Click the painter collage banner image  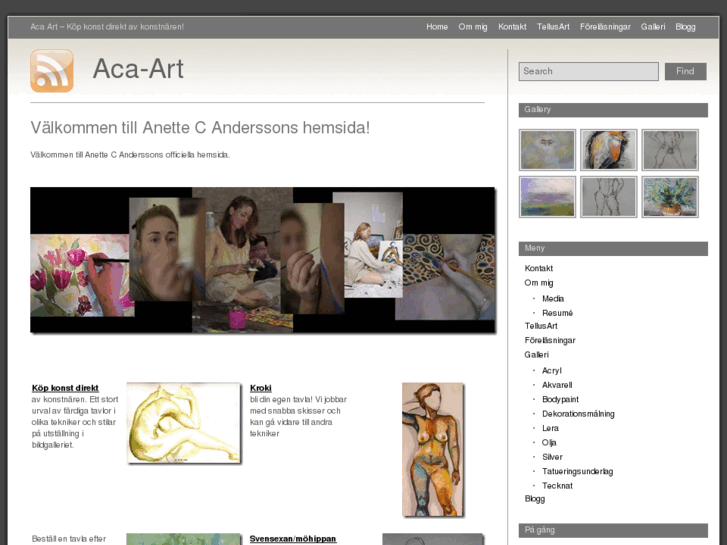[262, 260]
